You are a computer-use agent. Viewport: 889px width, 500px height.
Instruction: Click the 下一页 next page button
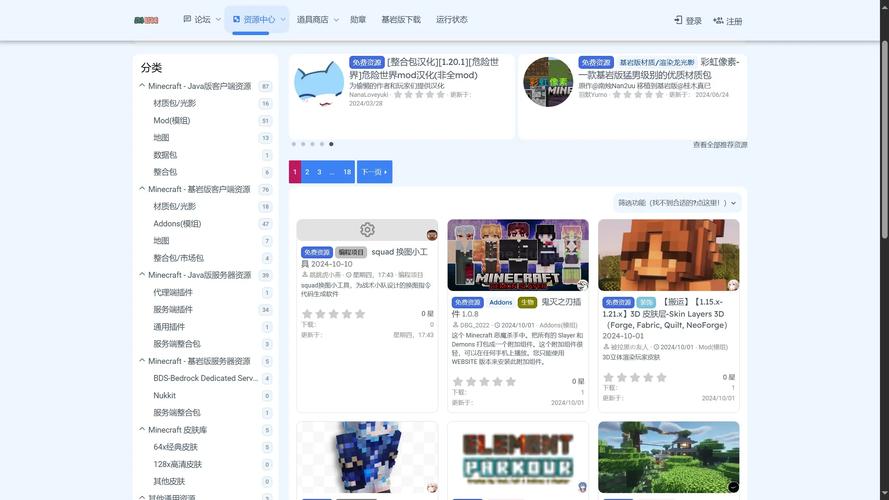374,172
